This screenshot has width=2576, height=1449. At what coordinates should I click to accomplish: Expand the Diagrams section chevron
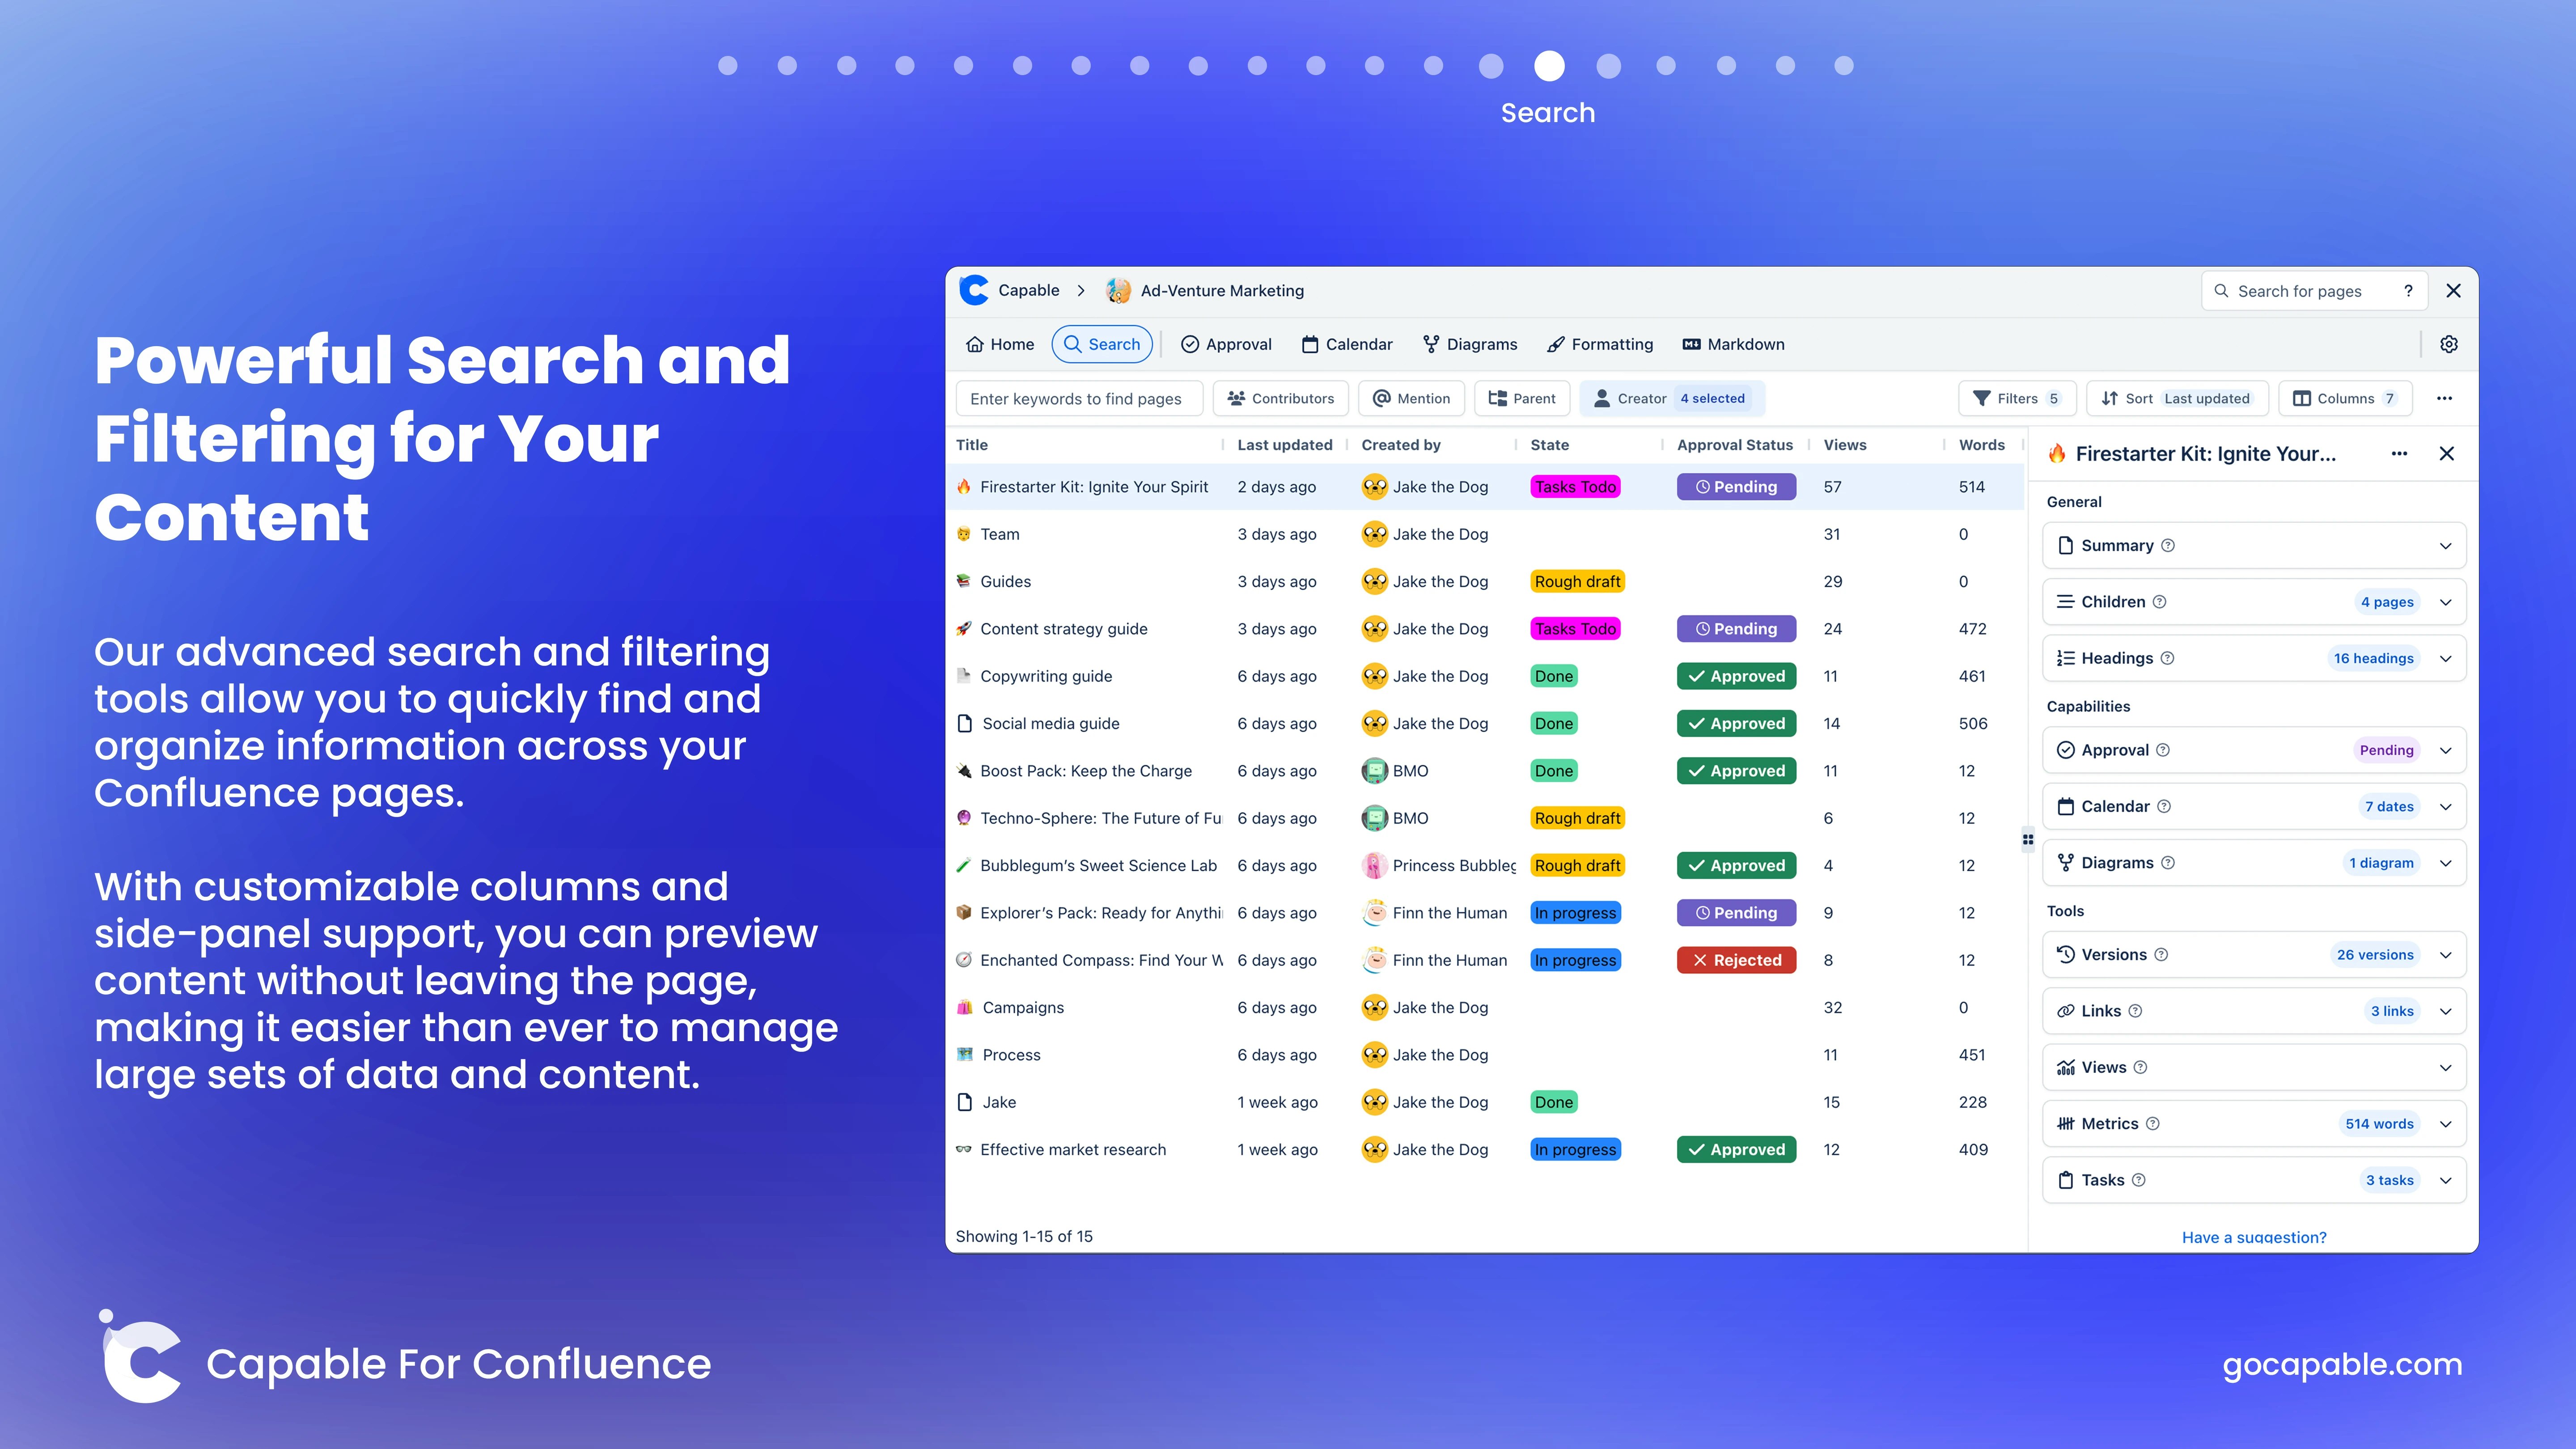tap(2446, 863)
